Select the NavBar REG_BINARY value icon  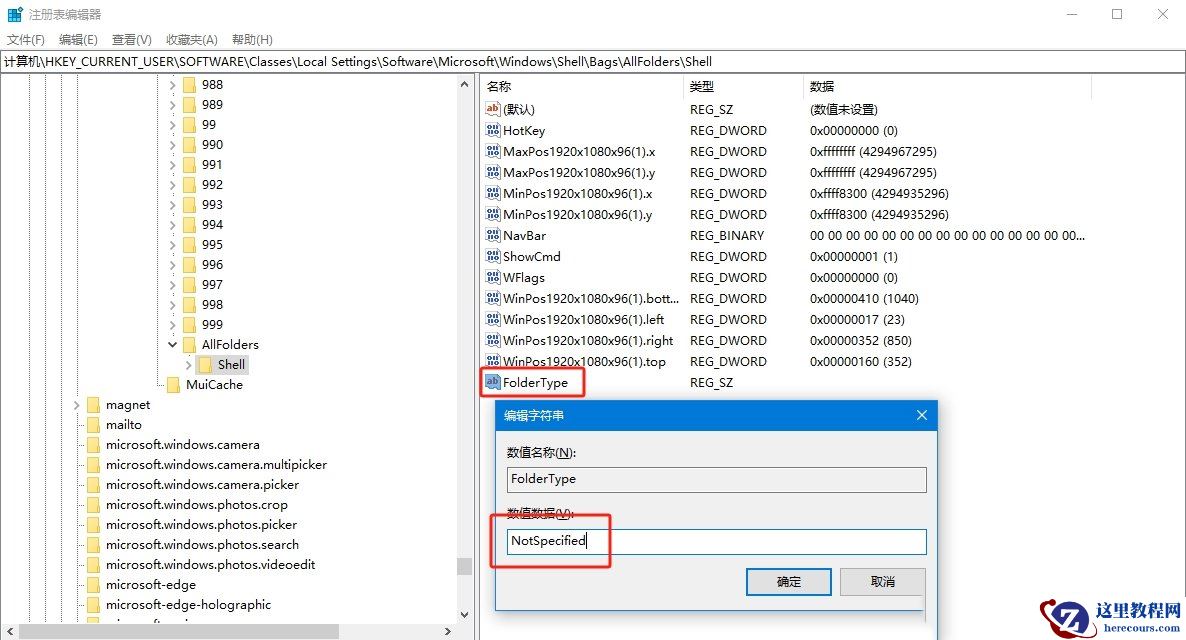(492, 235)
